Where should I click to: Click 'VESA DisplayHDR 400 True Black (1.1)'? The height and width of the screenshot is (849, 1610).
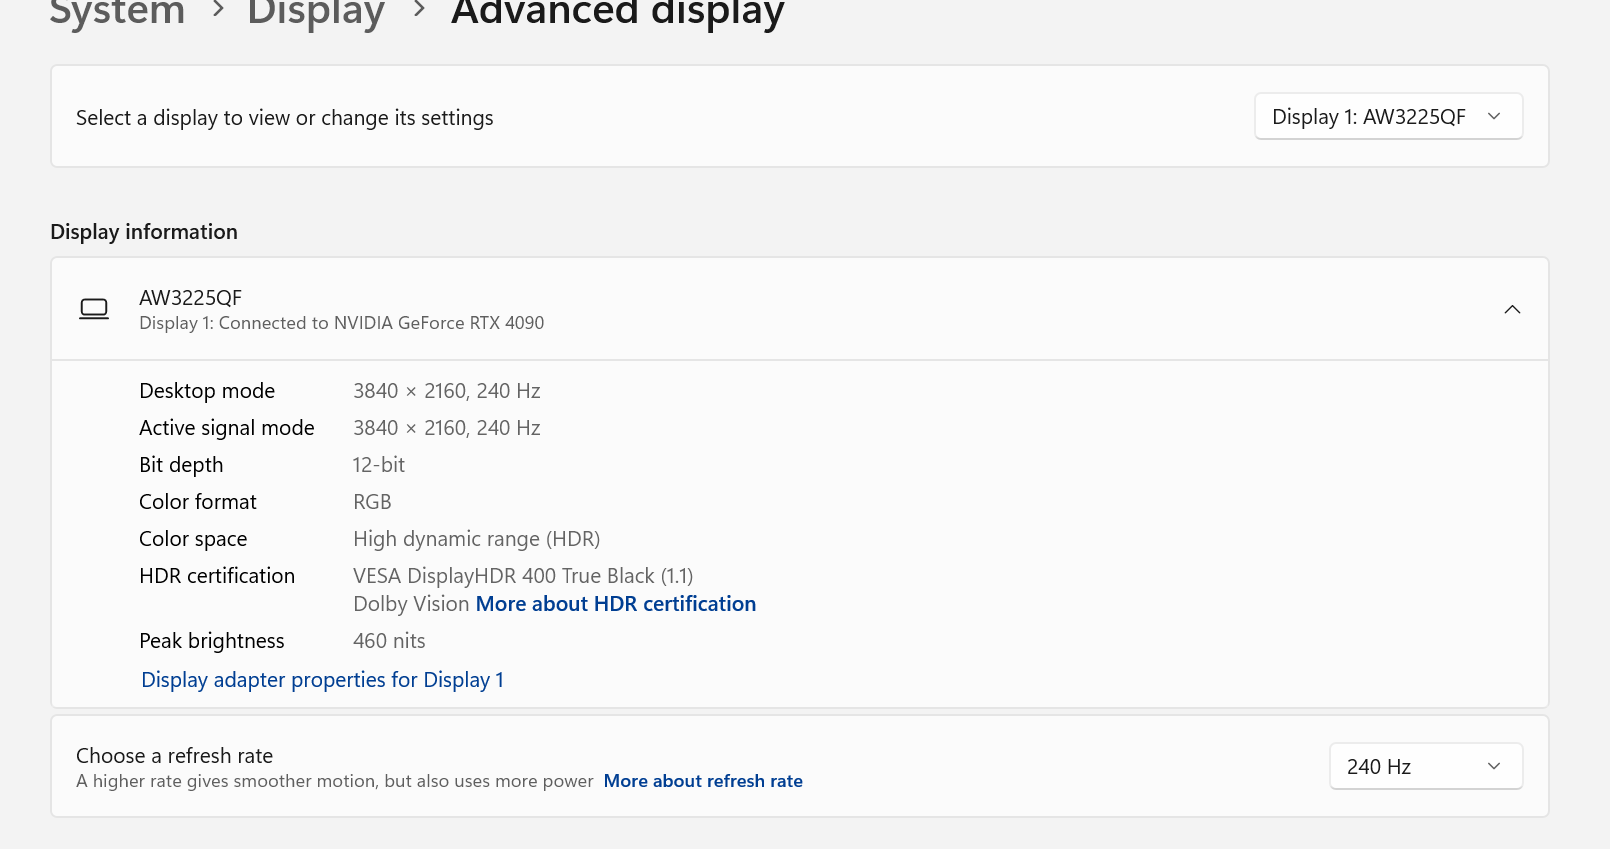point(523,576)
